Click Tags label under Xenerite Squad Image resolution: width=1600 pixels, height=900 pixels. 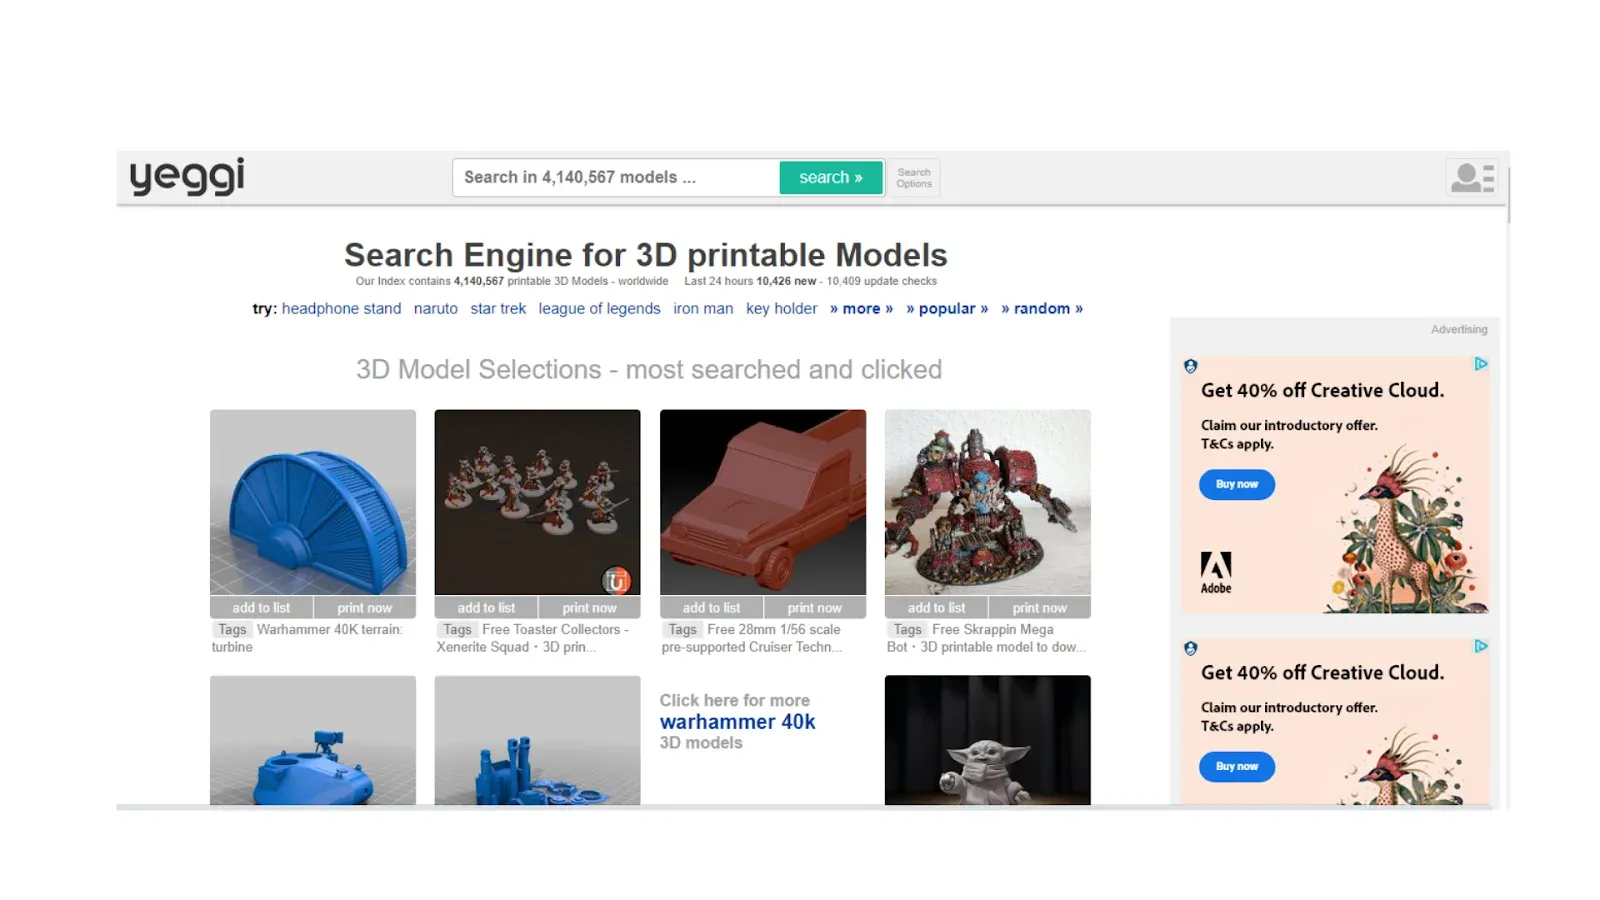click(457, 629)
